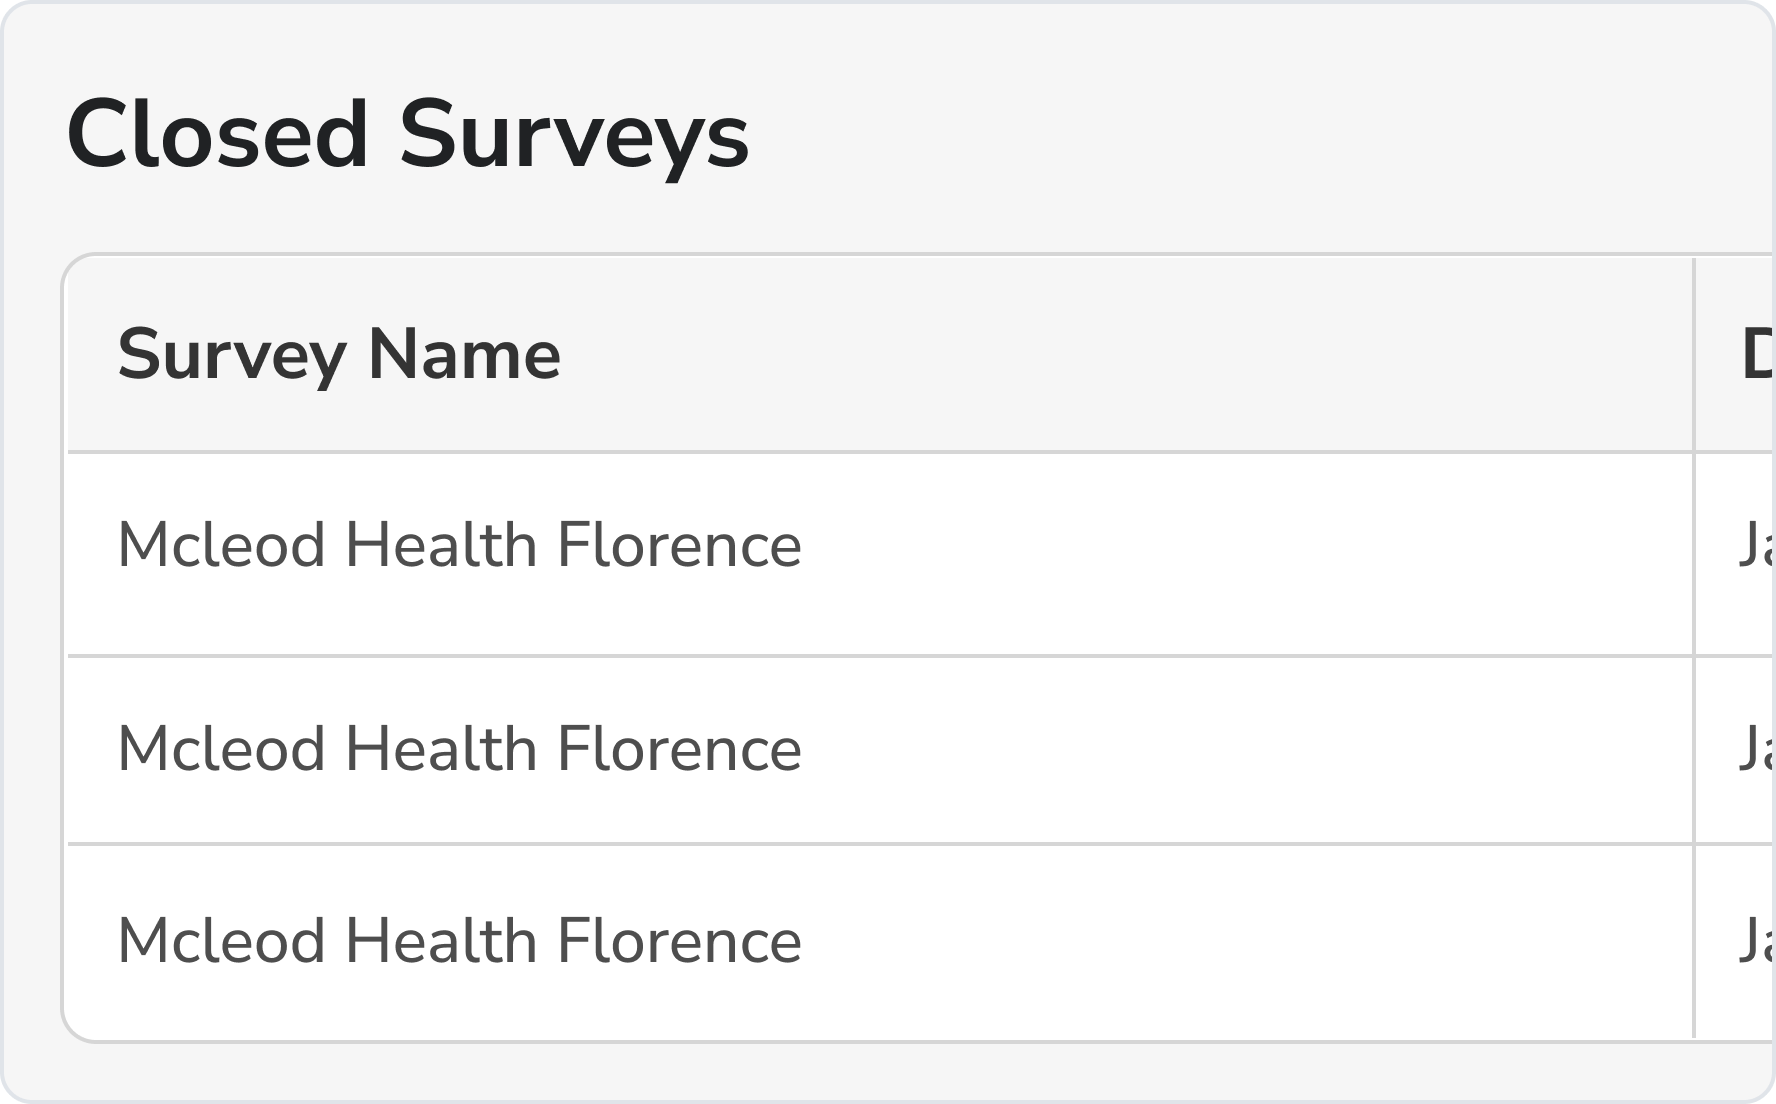Select the second row's truncated date cell
Screen dimensions: 1776x1104
click(x=1757, y=749)
